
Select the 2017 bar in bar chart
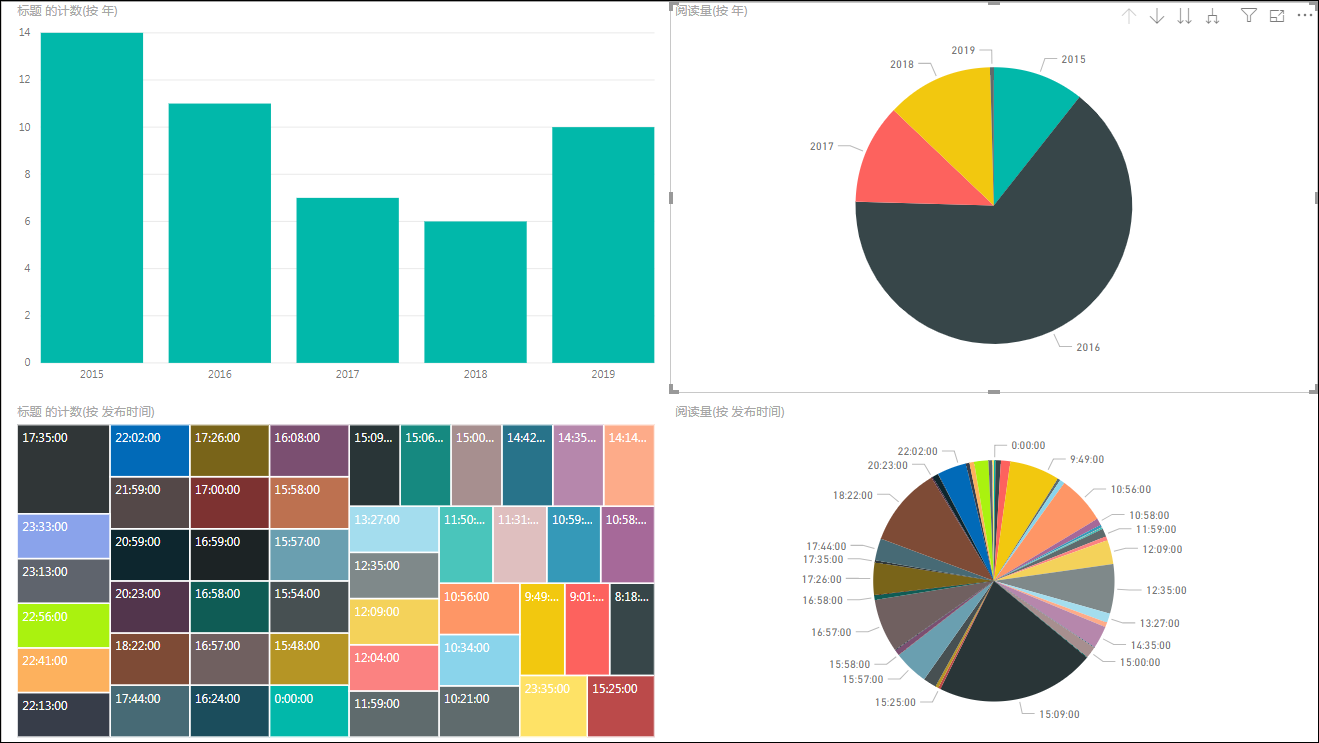click(x=348, y=280)
